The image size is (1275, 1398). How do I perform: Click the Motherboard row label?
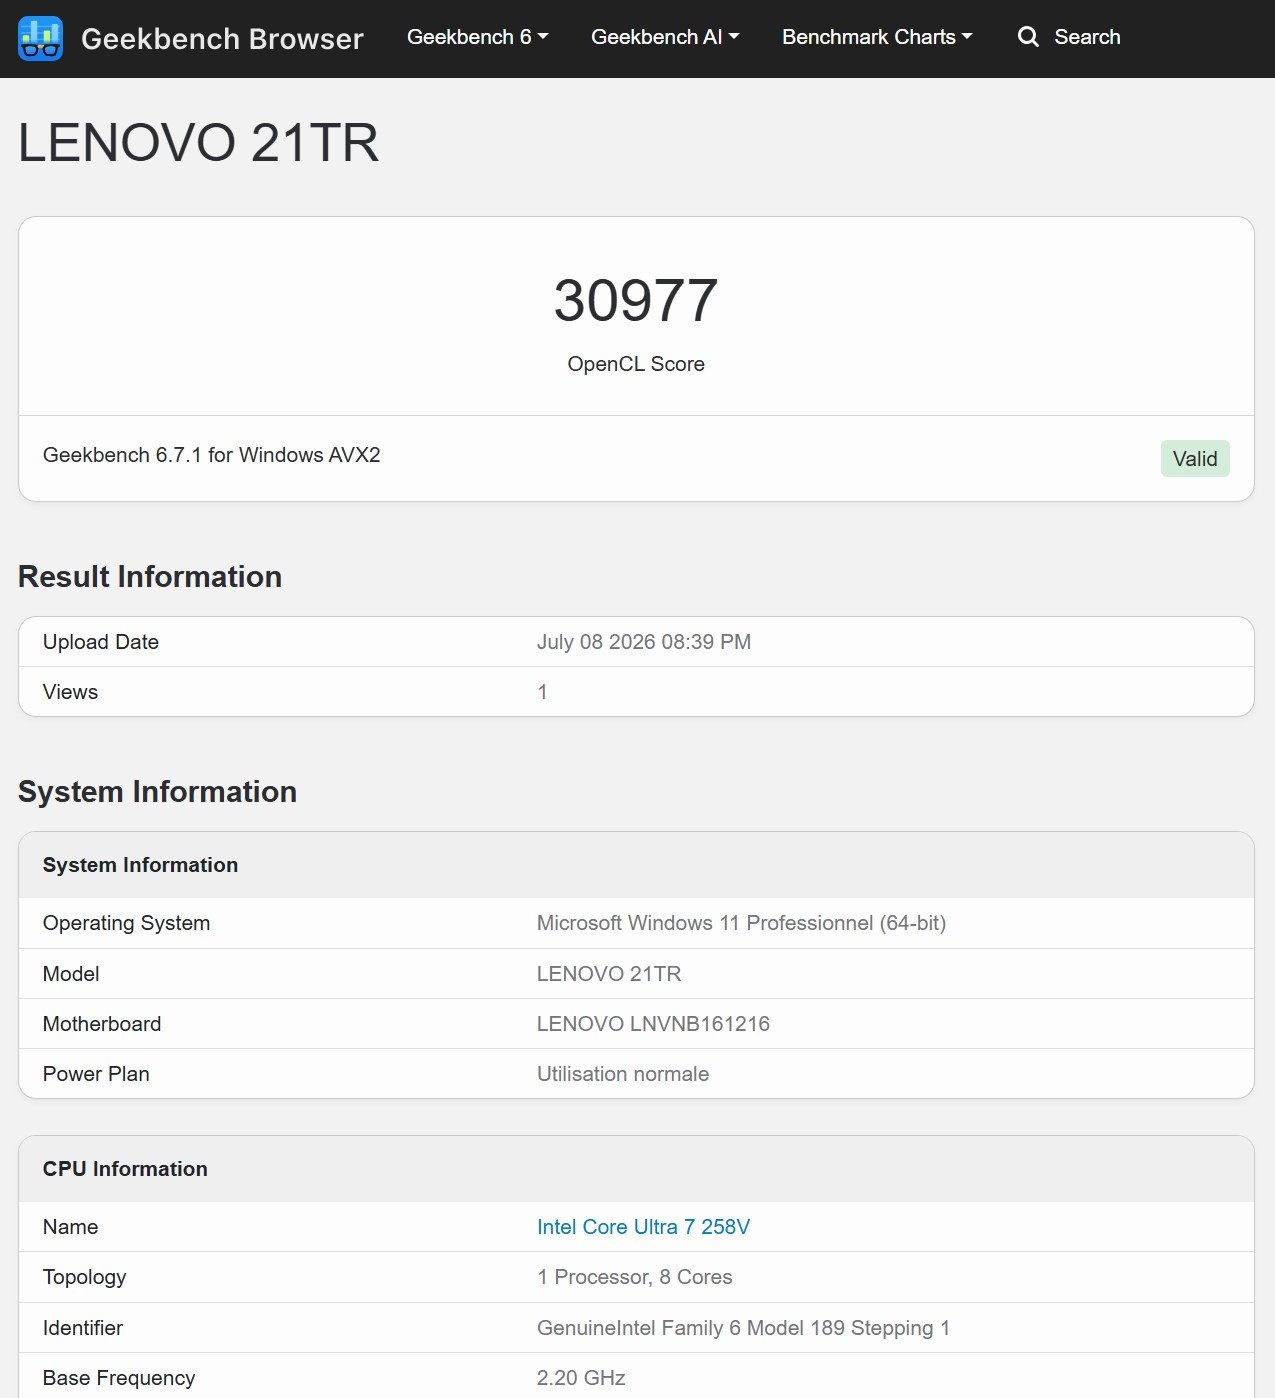click(102, 1024)
